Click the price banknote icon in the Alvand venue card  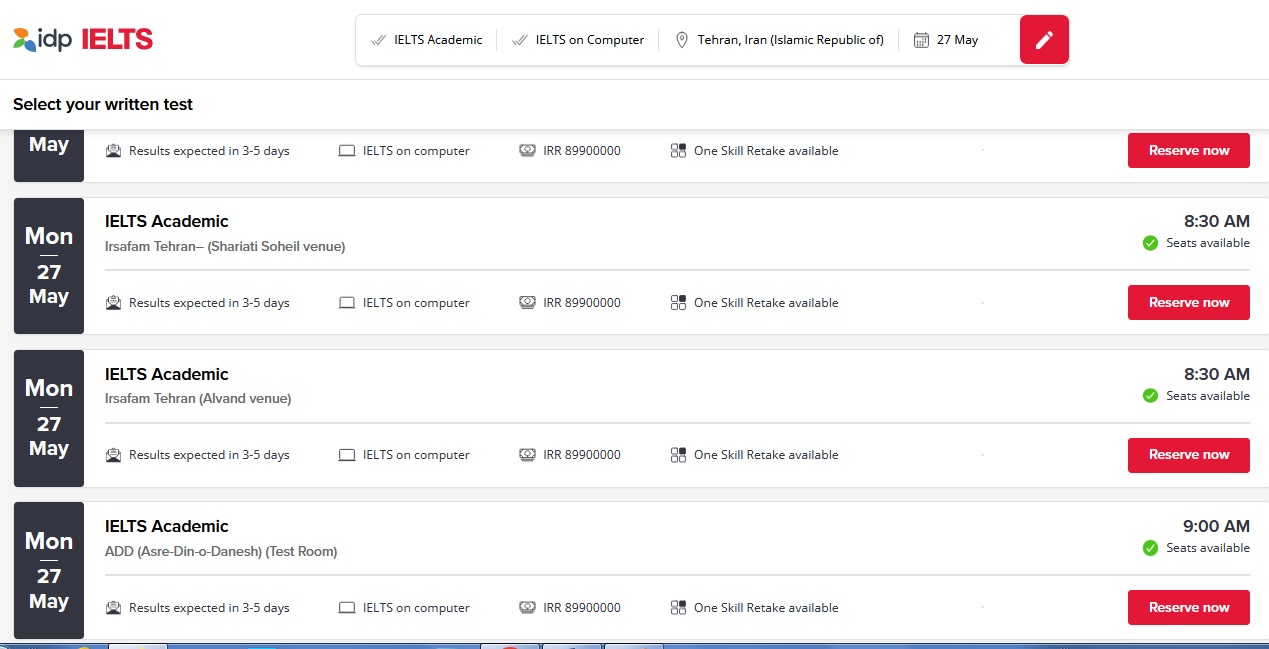coord(527,455)
